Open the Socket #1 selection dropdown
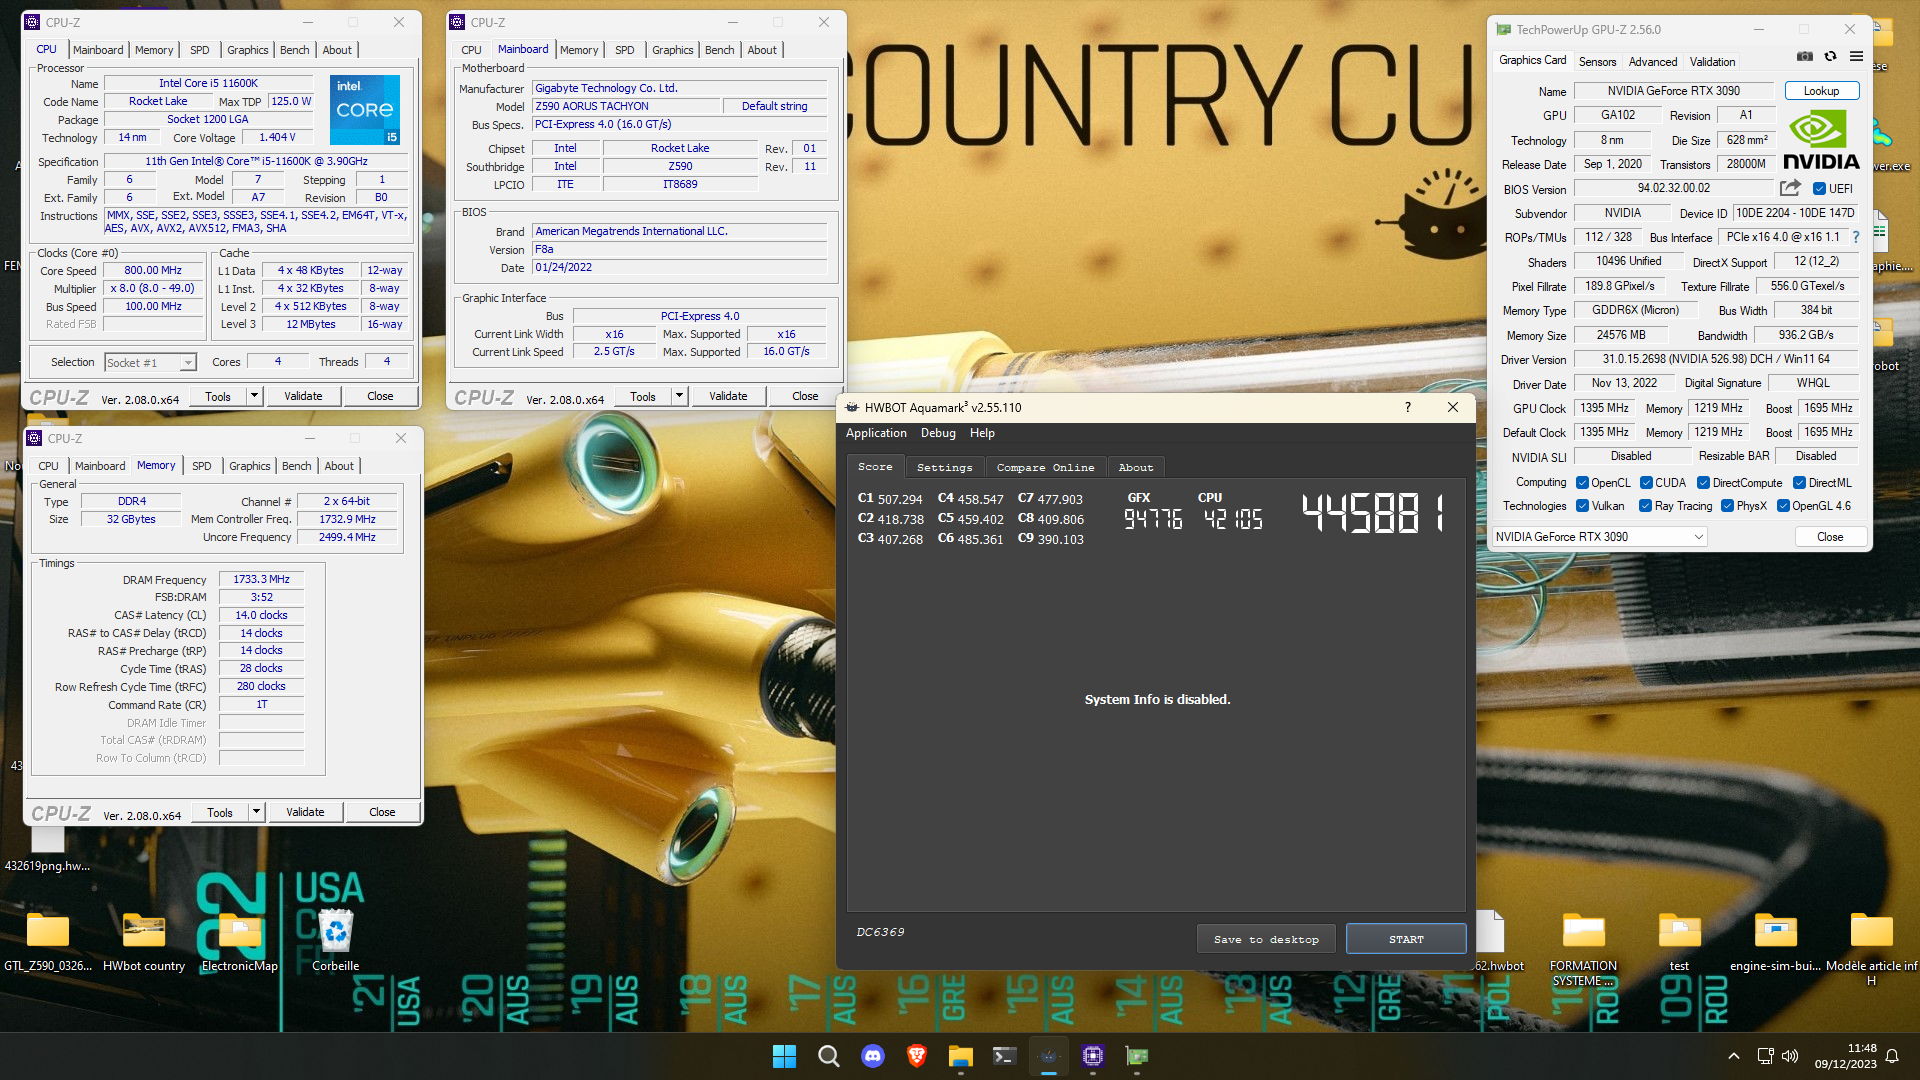Viewport: 1920px width, 1080px height. 150,363
